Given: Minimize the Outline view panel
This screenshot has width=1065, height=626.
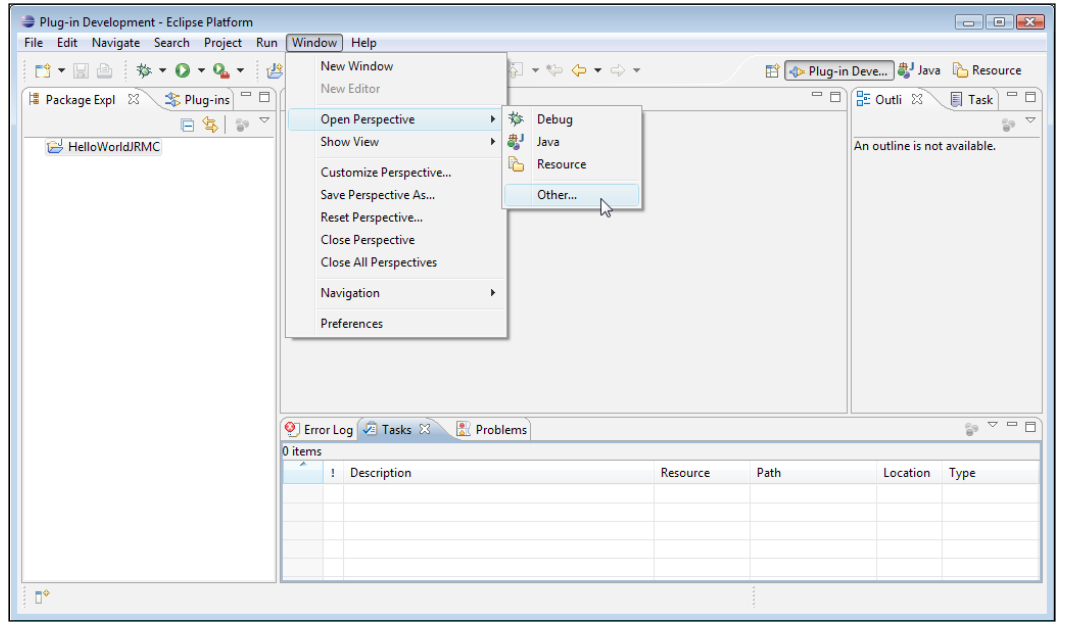Looking at the screenshot, I should [1012, 95].
